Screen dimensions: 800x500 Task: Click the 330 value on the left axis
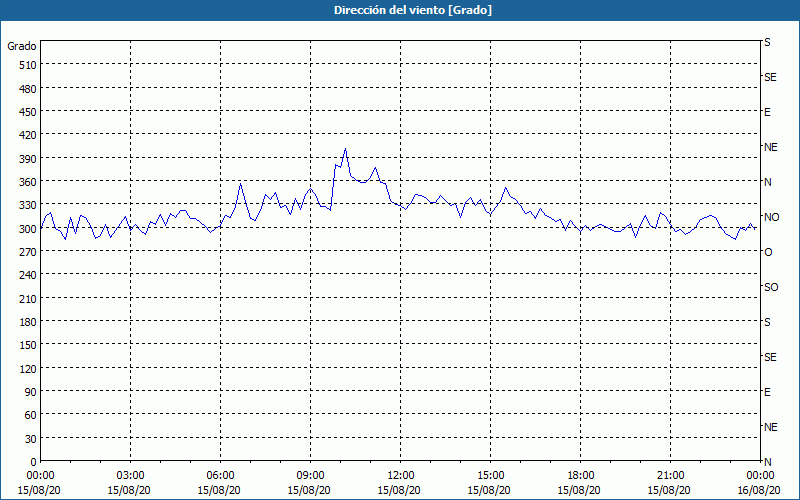click(28, 205)
